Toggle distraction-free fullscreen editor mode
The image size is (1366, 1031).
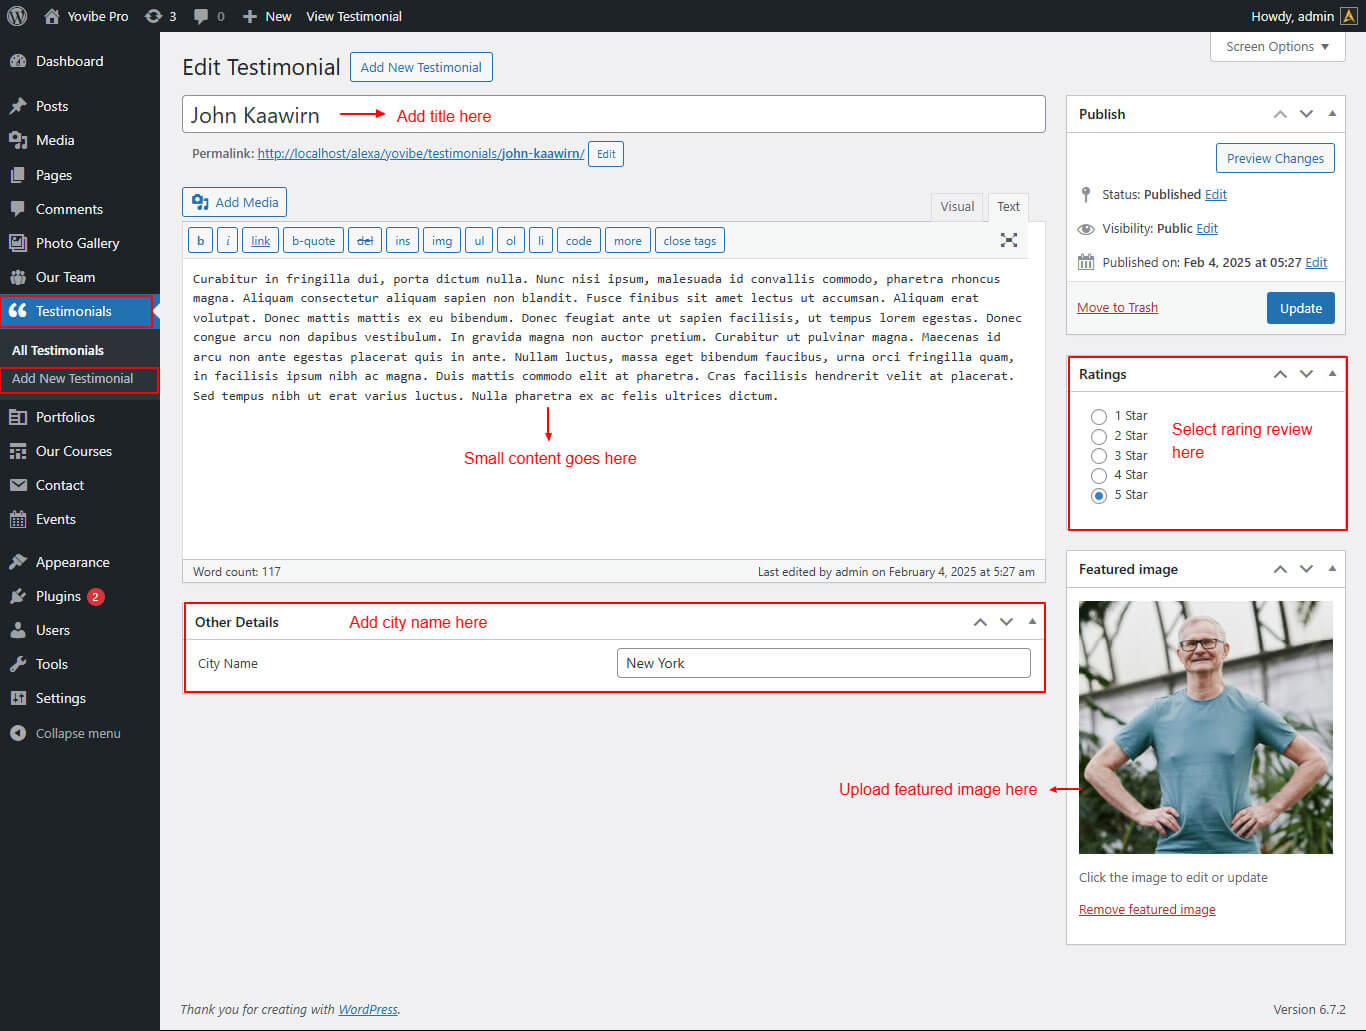pos(1009,240)
